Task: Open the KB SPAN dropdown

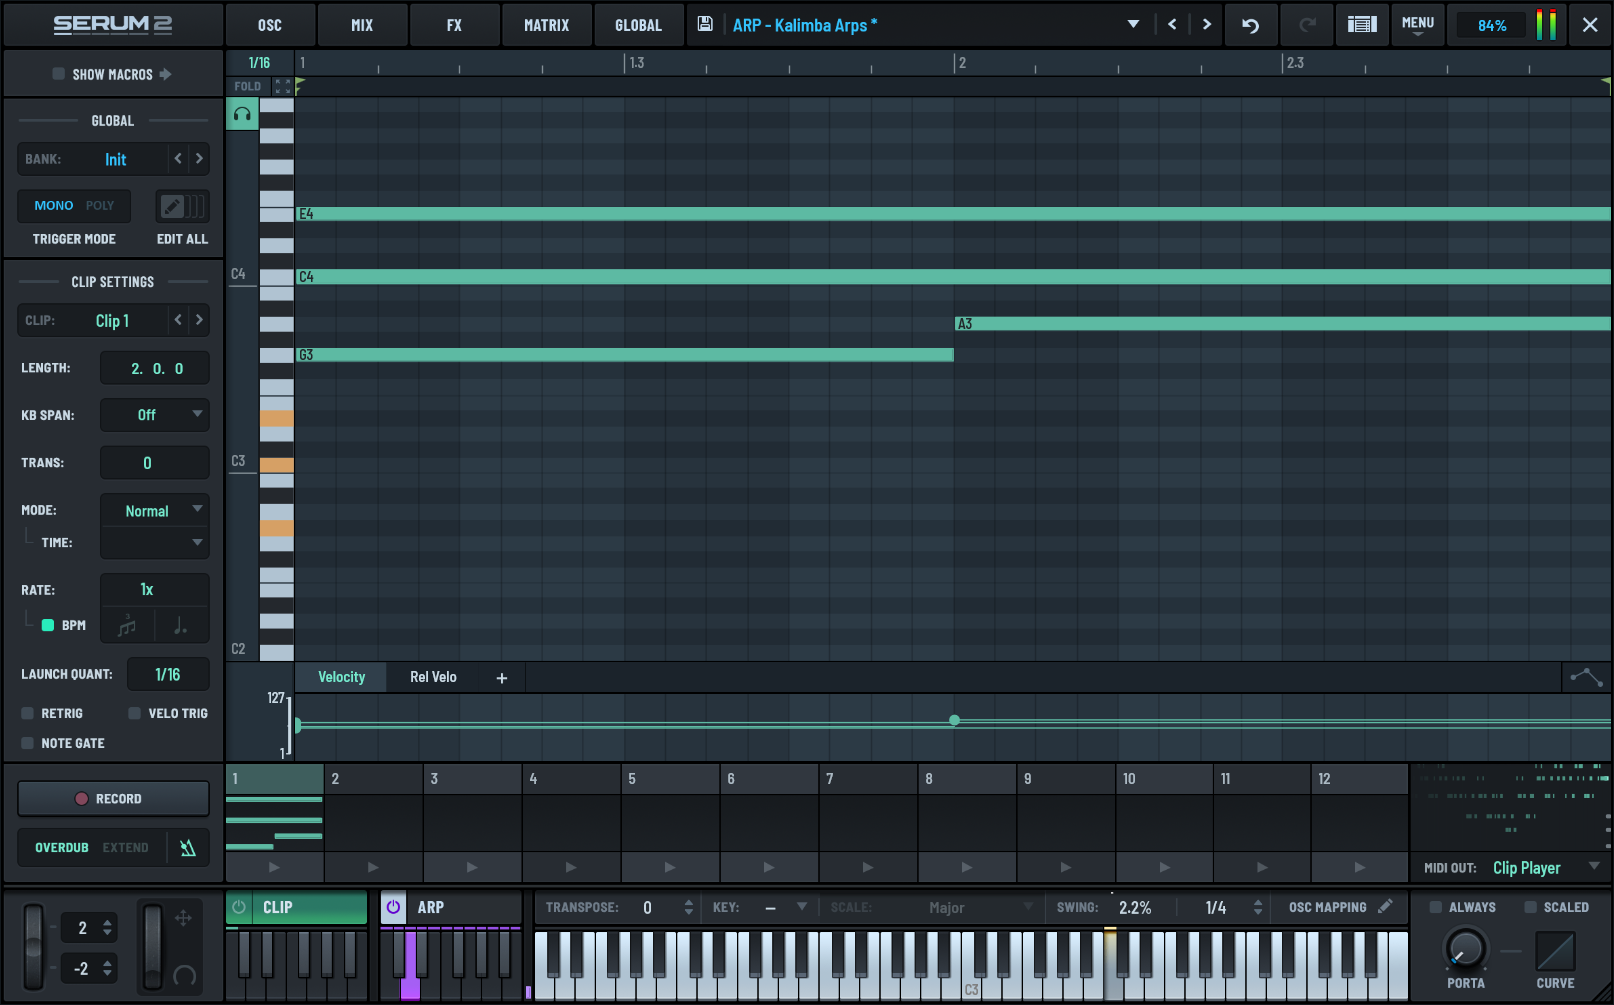Action: click(155, 415)
